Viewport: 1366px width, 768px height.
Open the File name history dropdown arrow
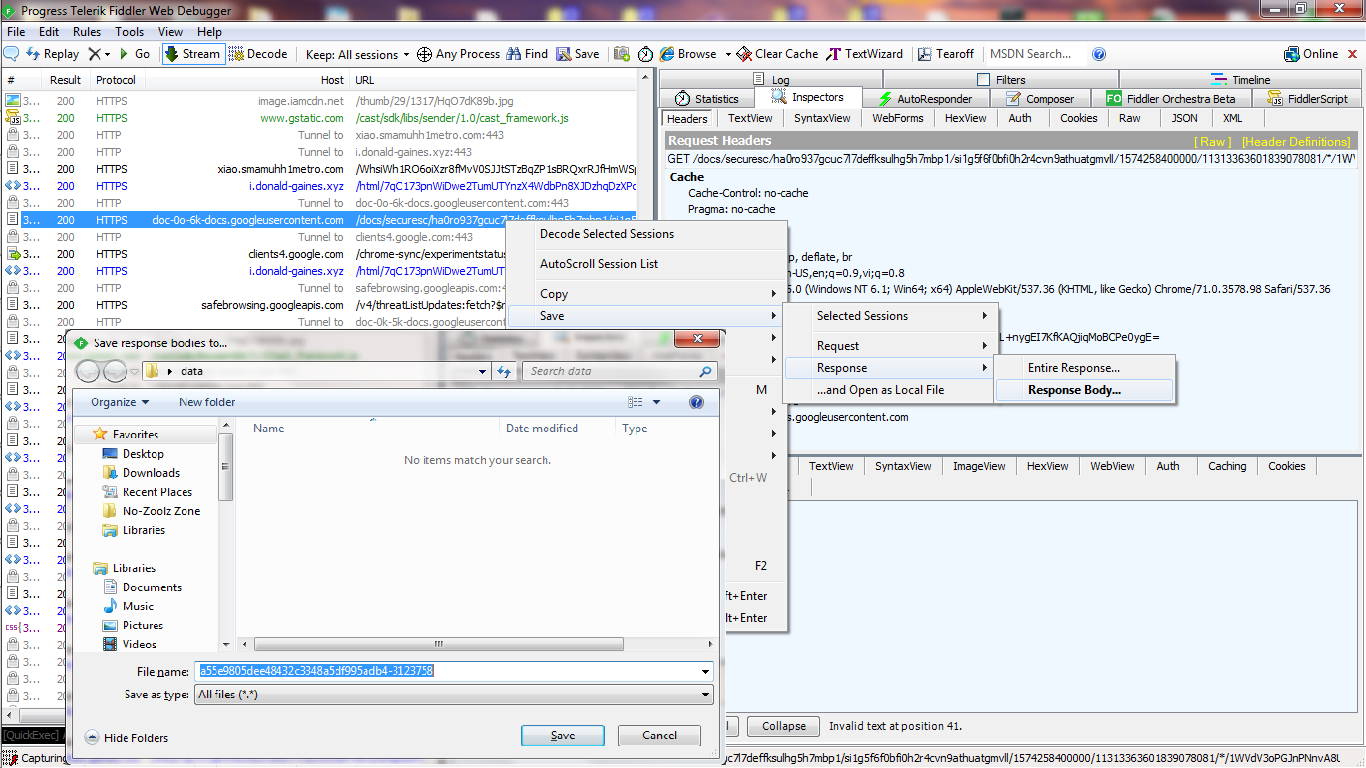point(706,672)
